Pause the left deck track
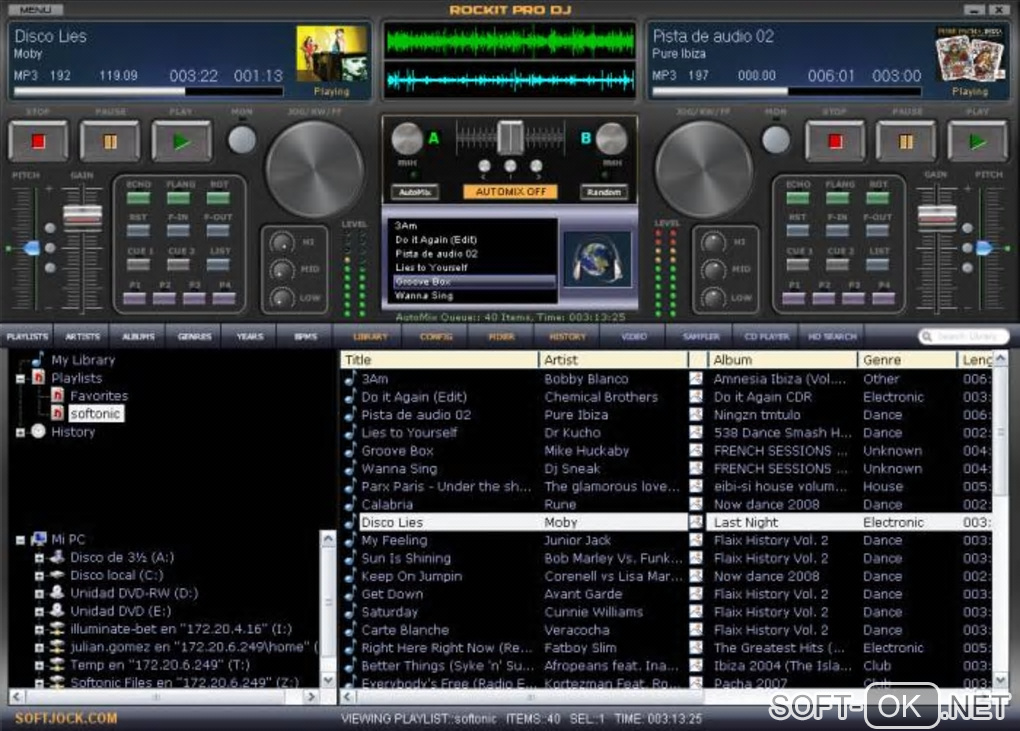 coord(110,141)
